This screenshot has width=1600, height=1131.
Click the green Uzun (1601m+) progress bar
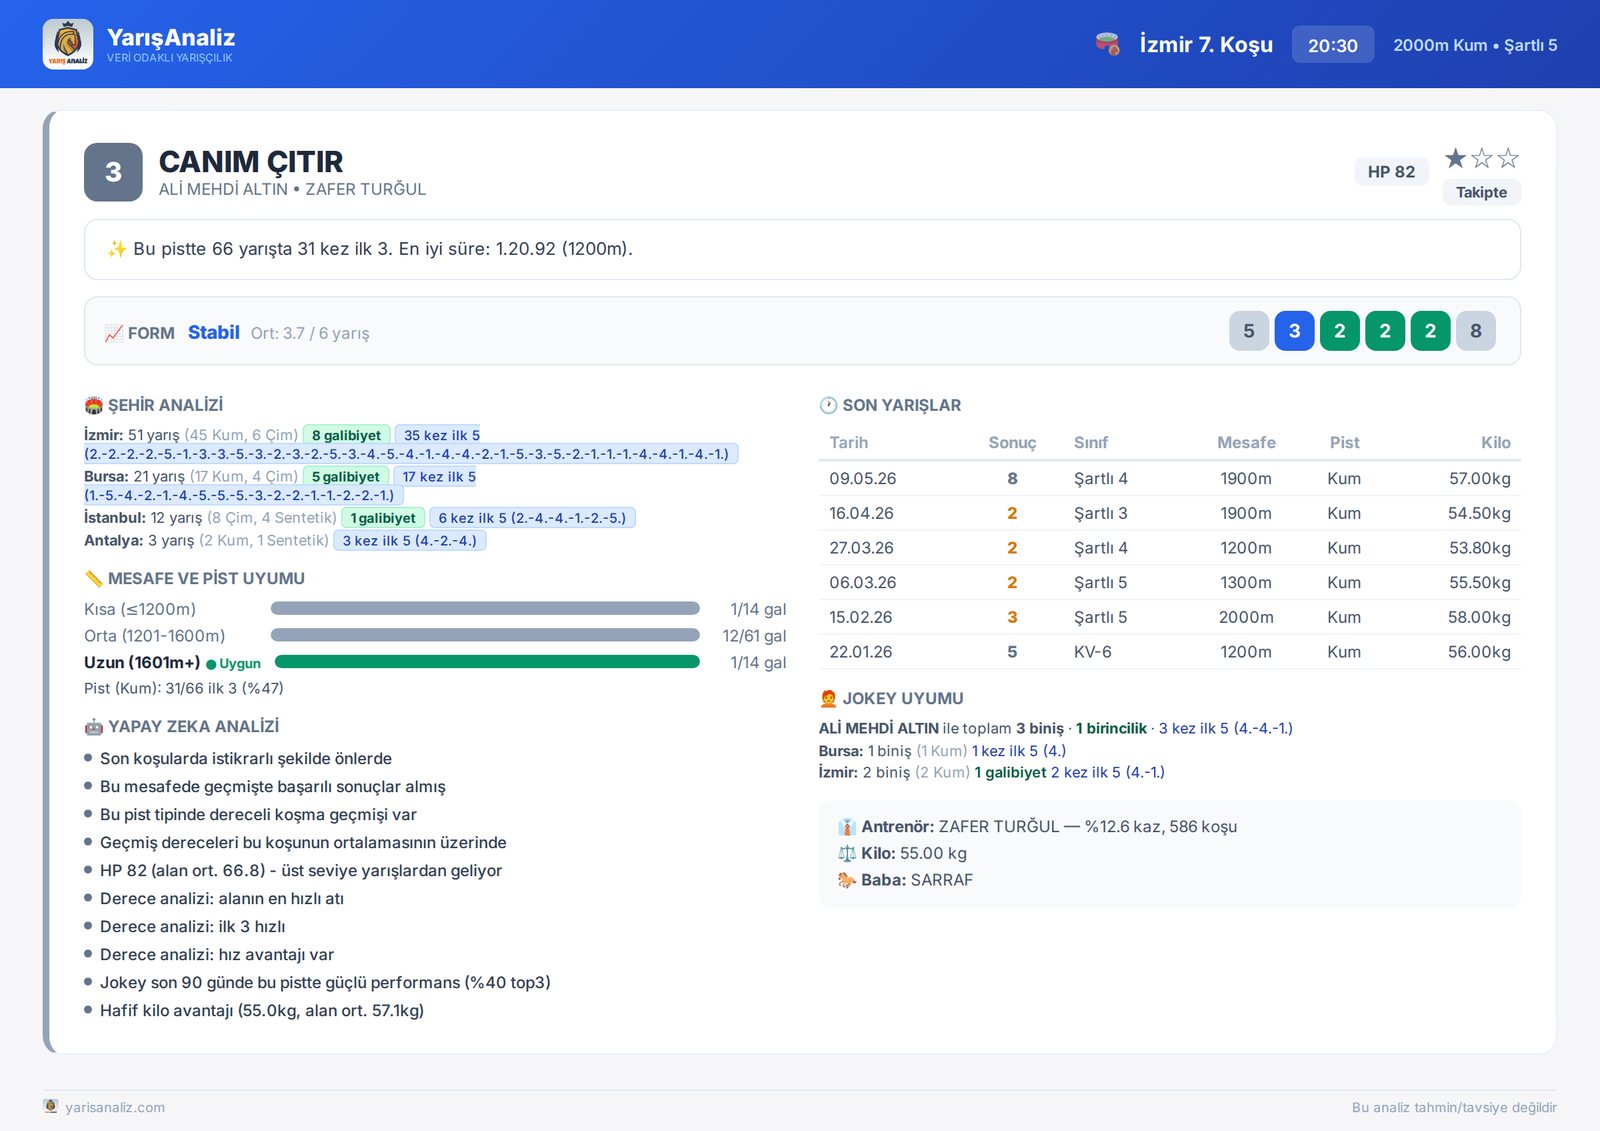click(487, 662)
